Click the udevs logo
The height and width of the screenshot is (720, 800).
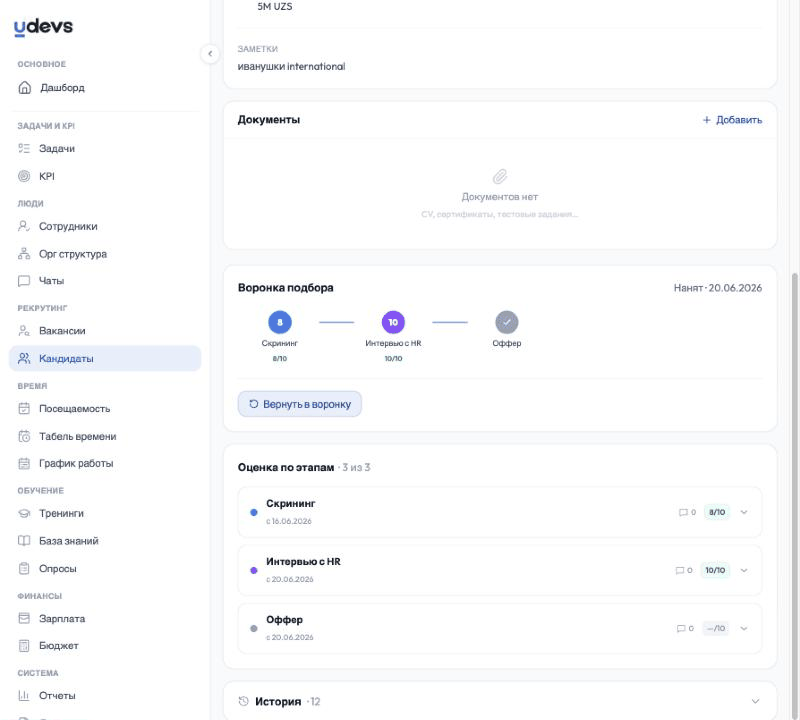(x=43, y=27)
